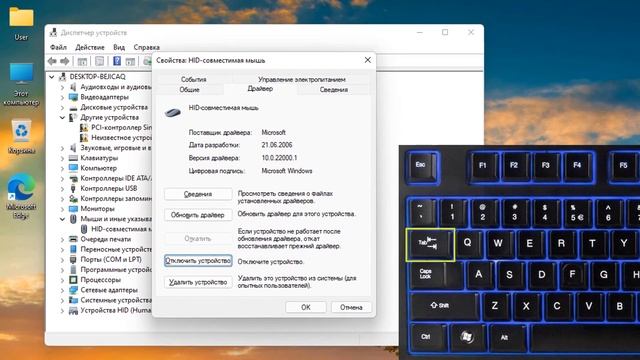Screen dimensions: 640x360
Task: Select the Дисковые устройства label
Action: click(x=114, y=107)
